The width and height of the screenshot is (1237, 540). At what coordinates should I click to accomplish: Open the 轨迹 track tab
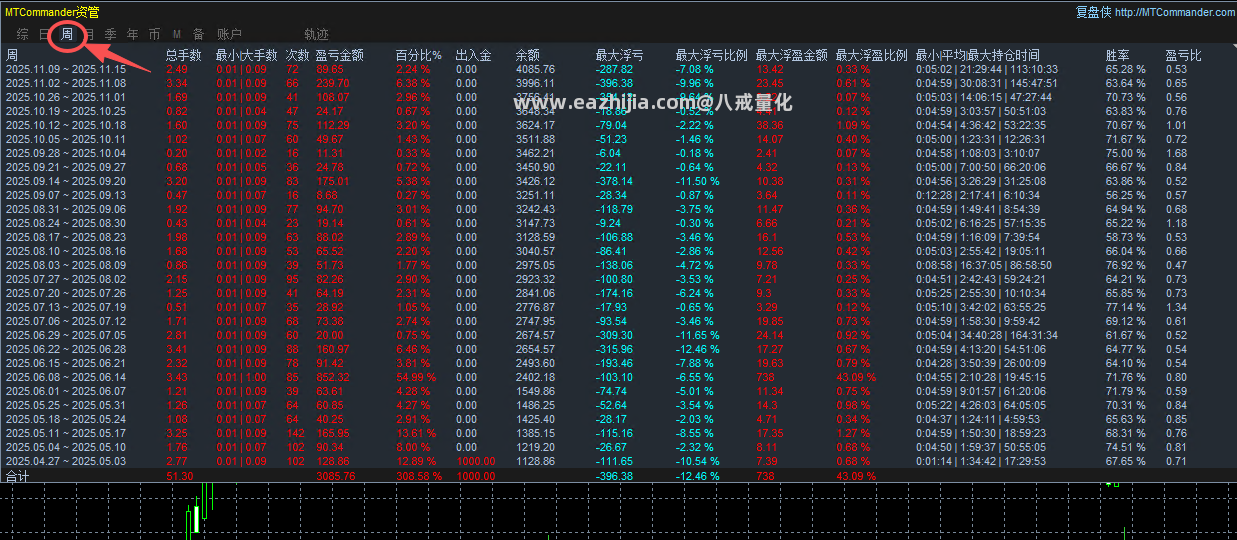pyautogui.click(x=316, y=35)
